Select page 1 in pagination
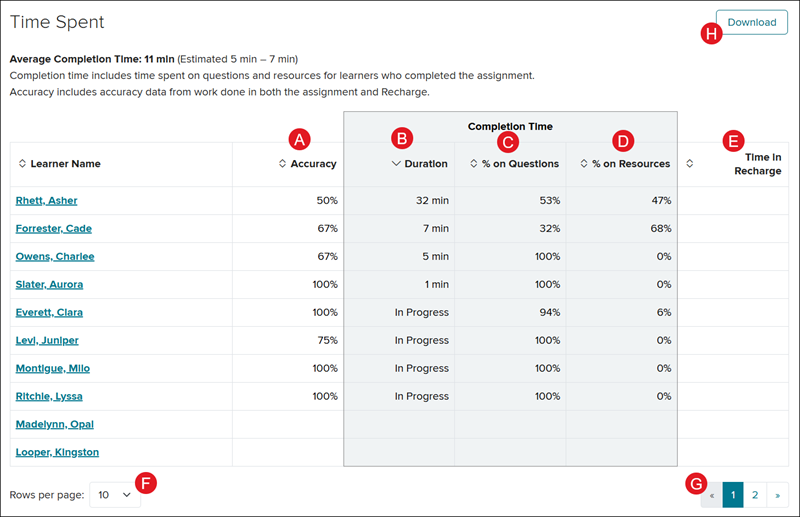 click(733, 494)
